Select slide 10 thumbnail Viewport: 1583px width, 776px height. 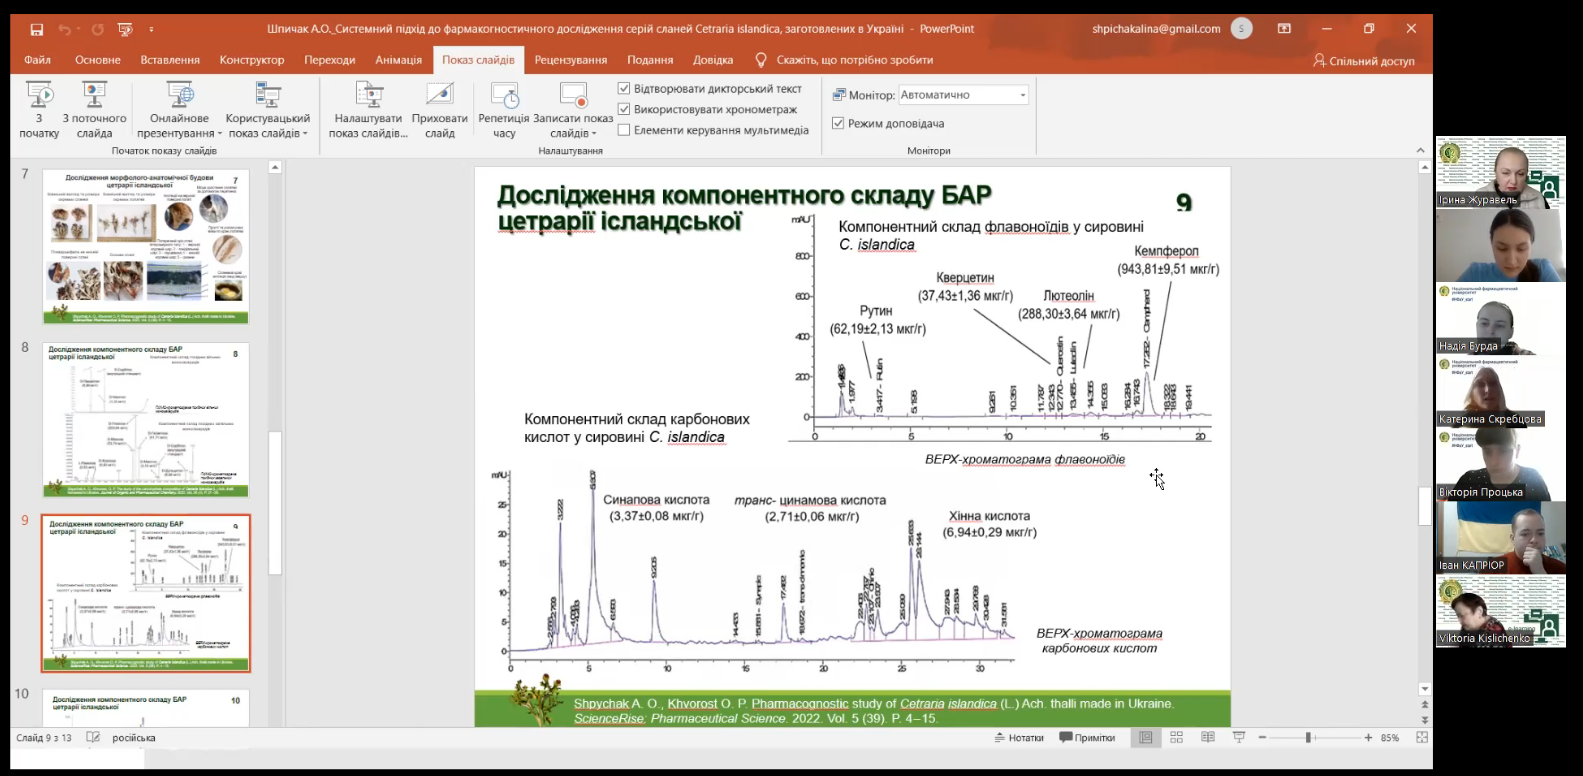pos(146,708)
